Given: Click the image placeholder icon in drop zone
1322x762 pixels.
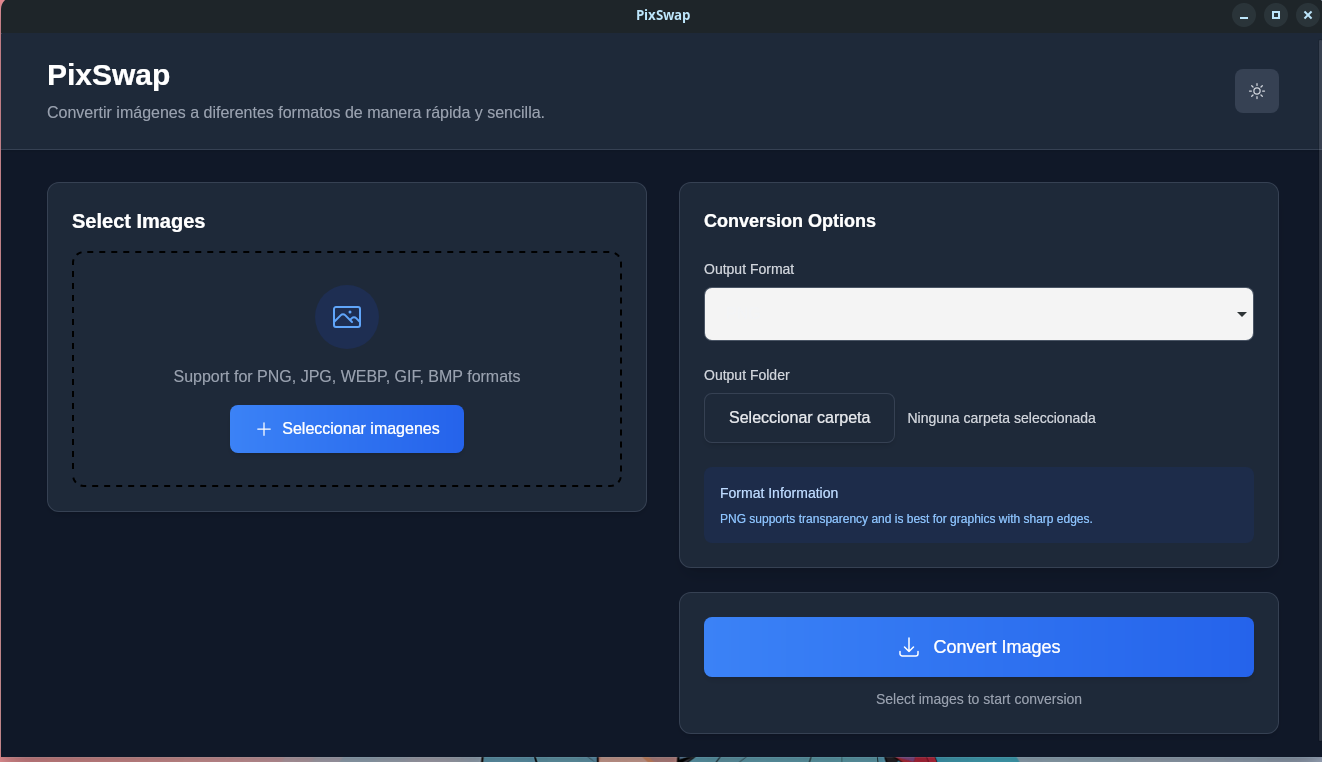Looking at the screenshot, I should 347,317.
